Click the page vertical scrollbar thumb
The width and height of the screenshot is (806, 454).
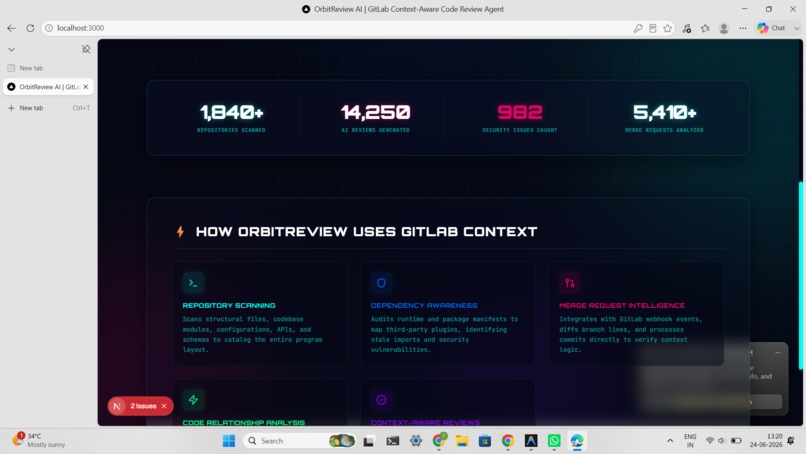(800, 275)
